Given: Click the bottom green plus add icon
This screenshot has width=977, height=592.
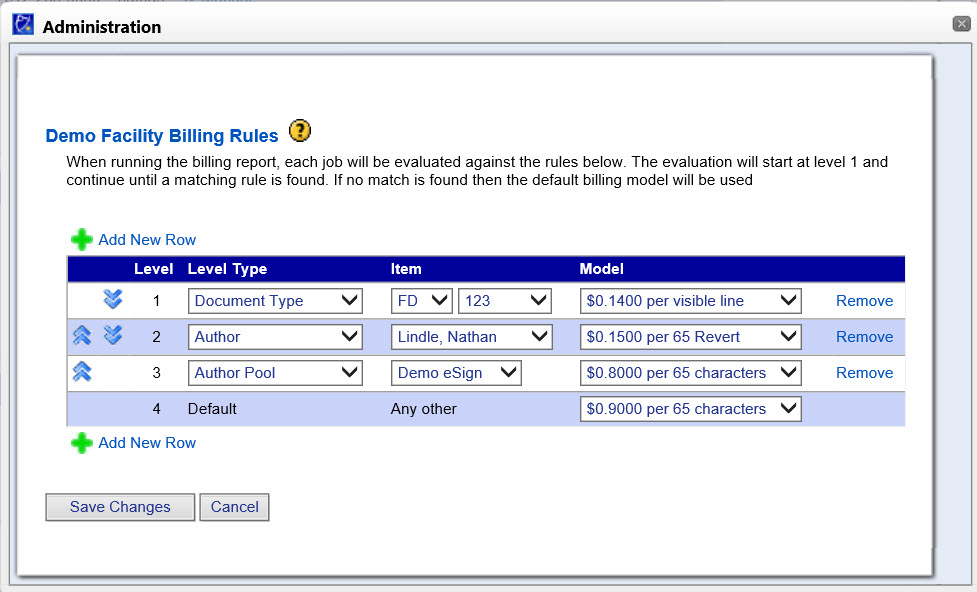Looking at the screenshot, I should pyautogui.click(x=81, y=443).
